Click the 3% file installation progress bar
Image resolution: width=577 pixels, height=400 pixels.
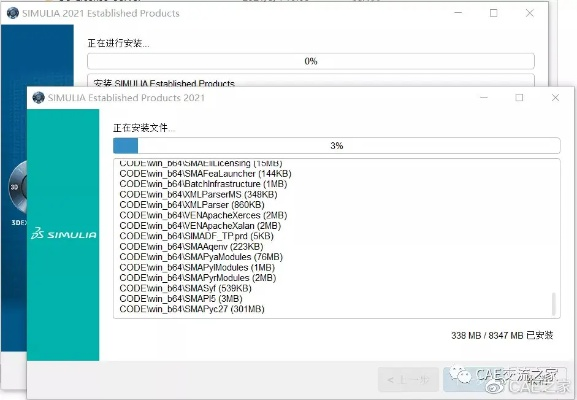(337, 146)
